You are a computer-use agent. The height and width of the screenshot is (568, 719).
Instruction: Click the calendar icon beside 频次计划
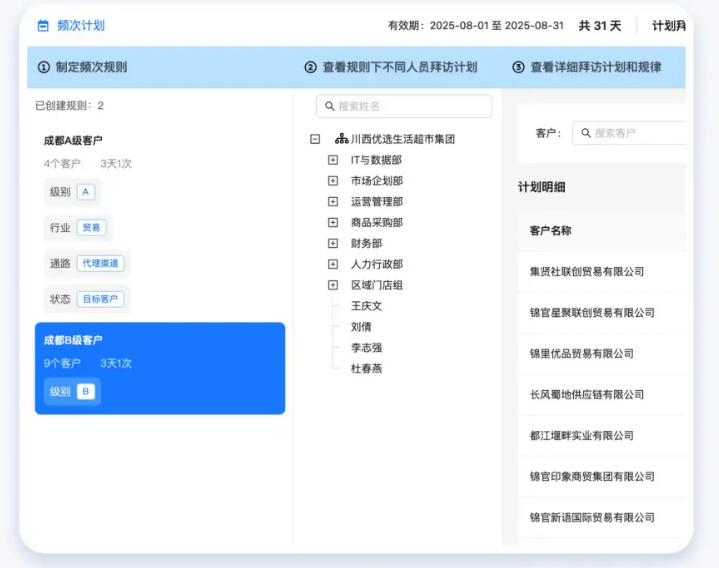tap(43, 26)
